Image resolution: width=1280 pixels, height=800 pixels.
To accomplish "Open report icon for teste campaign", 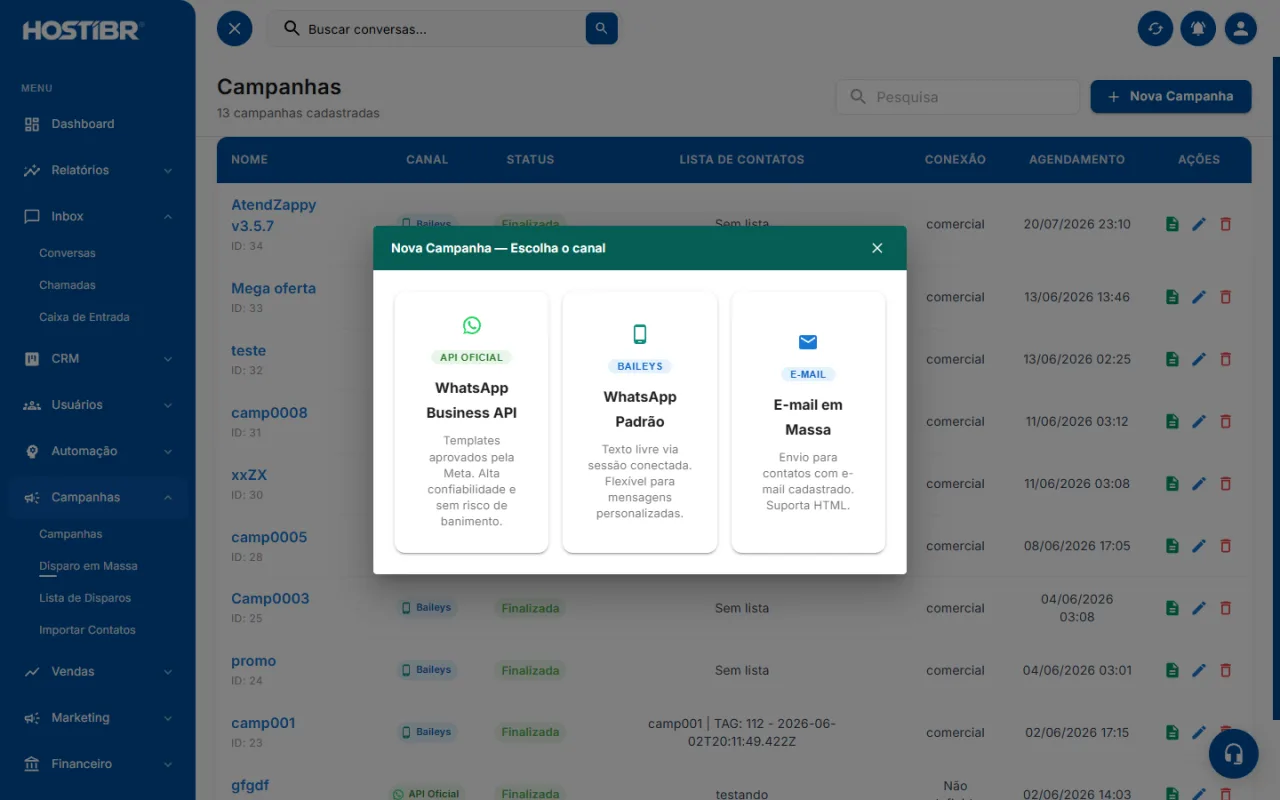I will [1172, 359].
